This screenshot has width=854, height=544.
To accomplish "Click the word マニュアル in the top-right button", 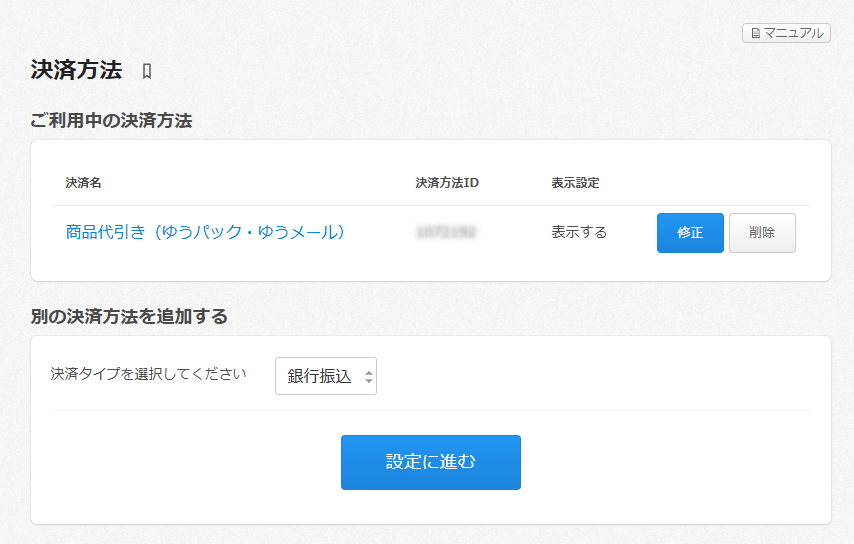I will (x=794, y=33).
